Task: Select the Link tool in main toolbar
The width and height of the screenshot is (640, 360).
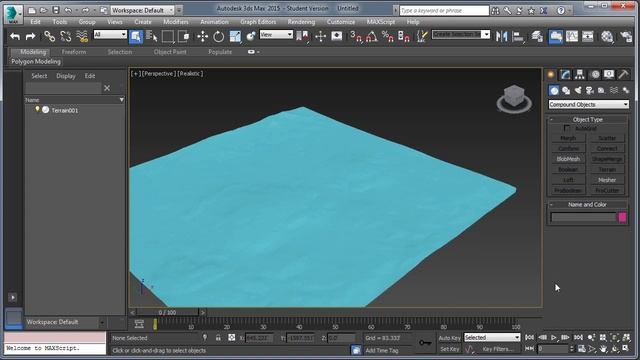Action: [x=49, y=36]
